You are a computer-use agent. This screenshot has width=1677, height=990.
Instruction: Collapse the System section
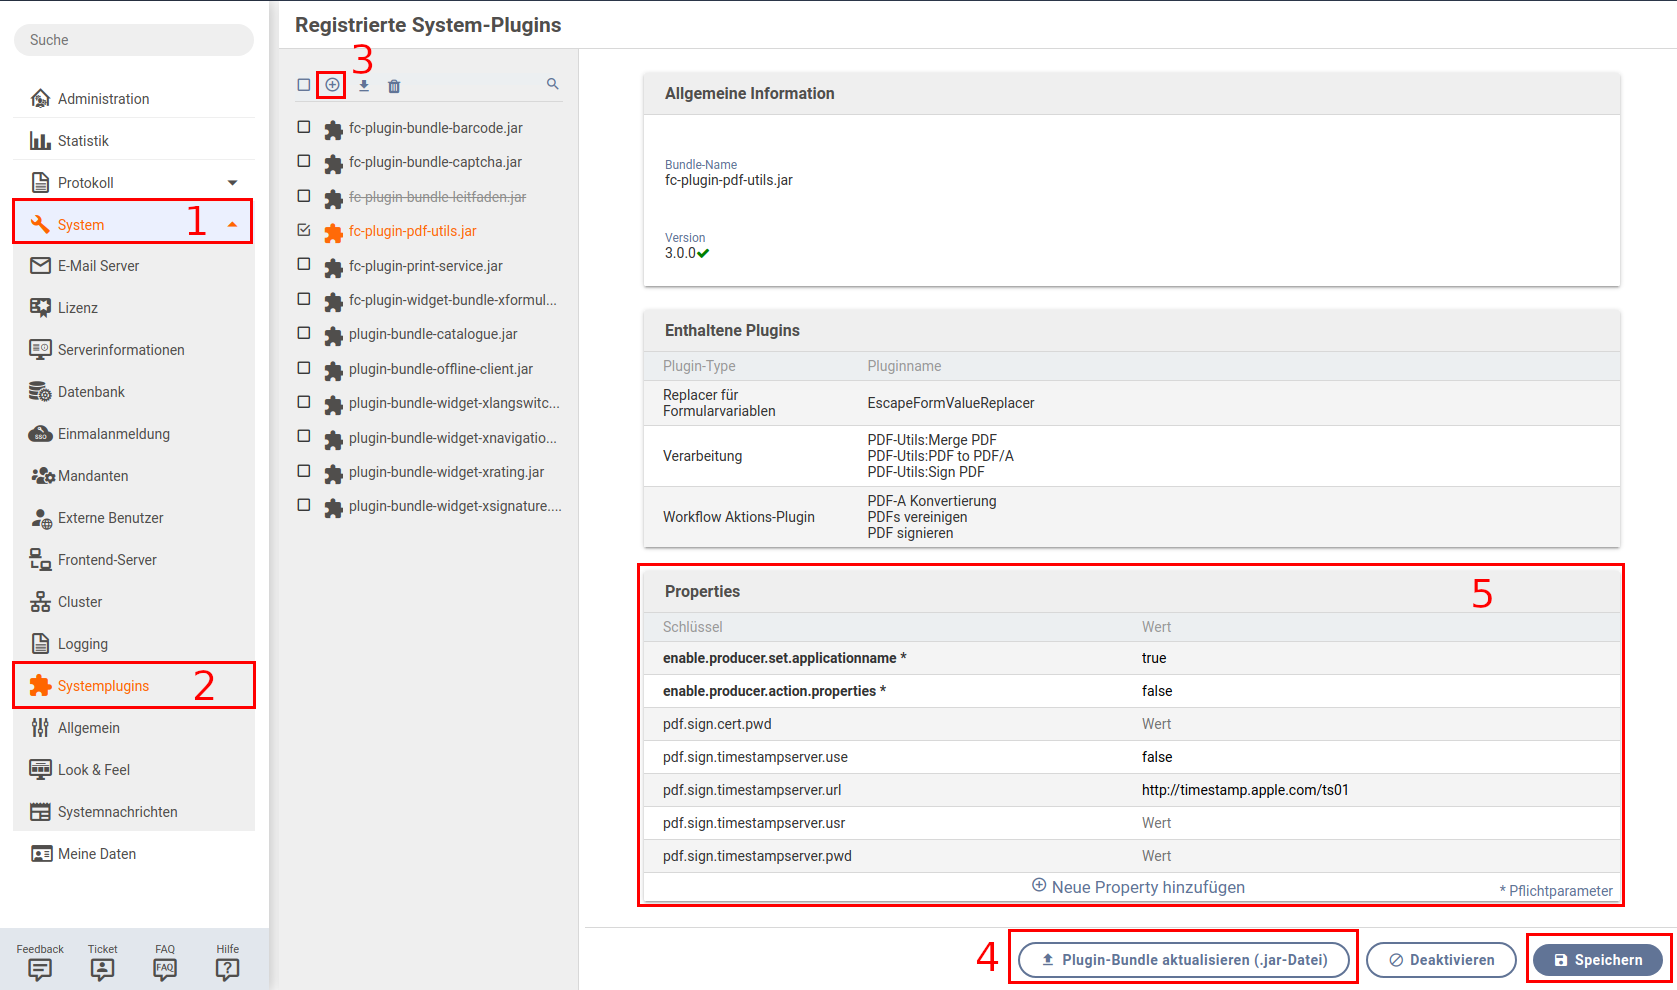233,223
